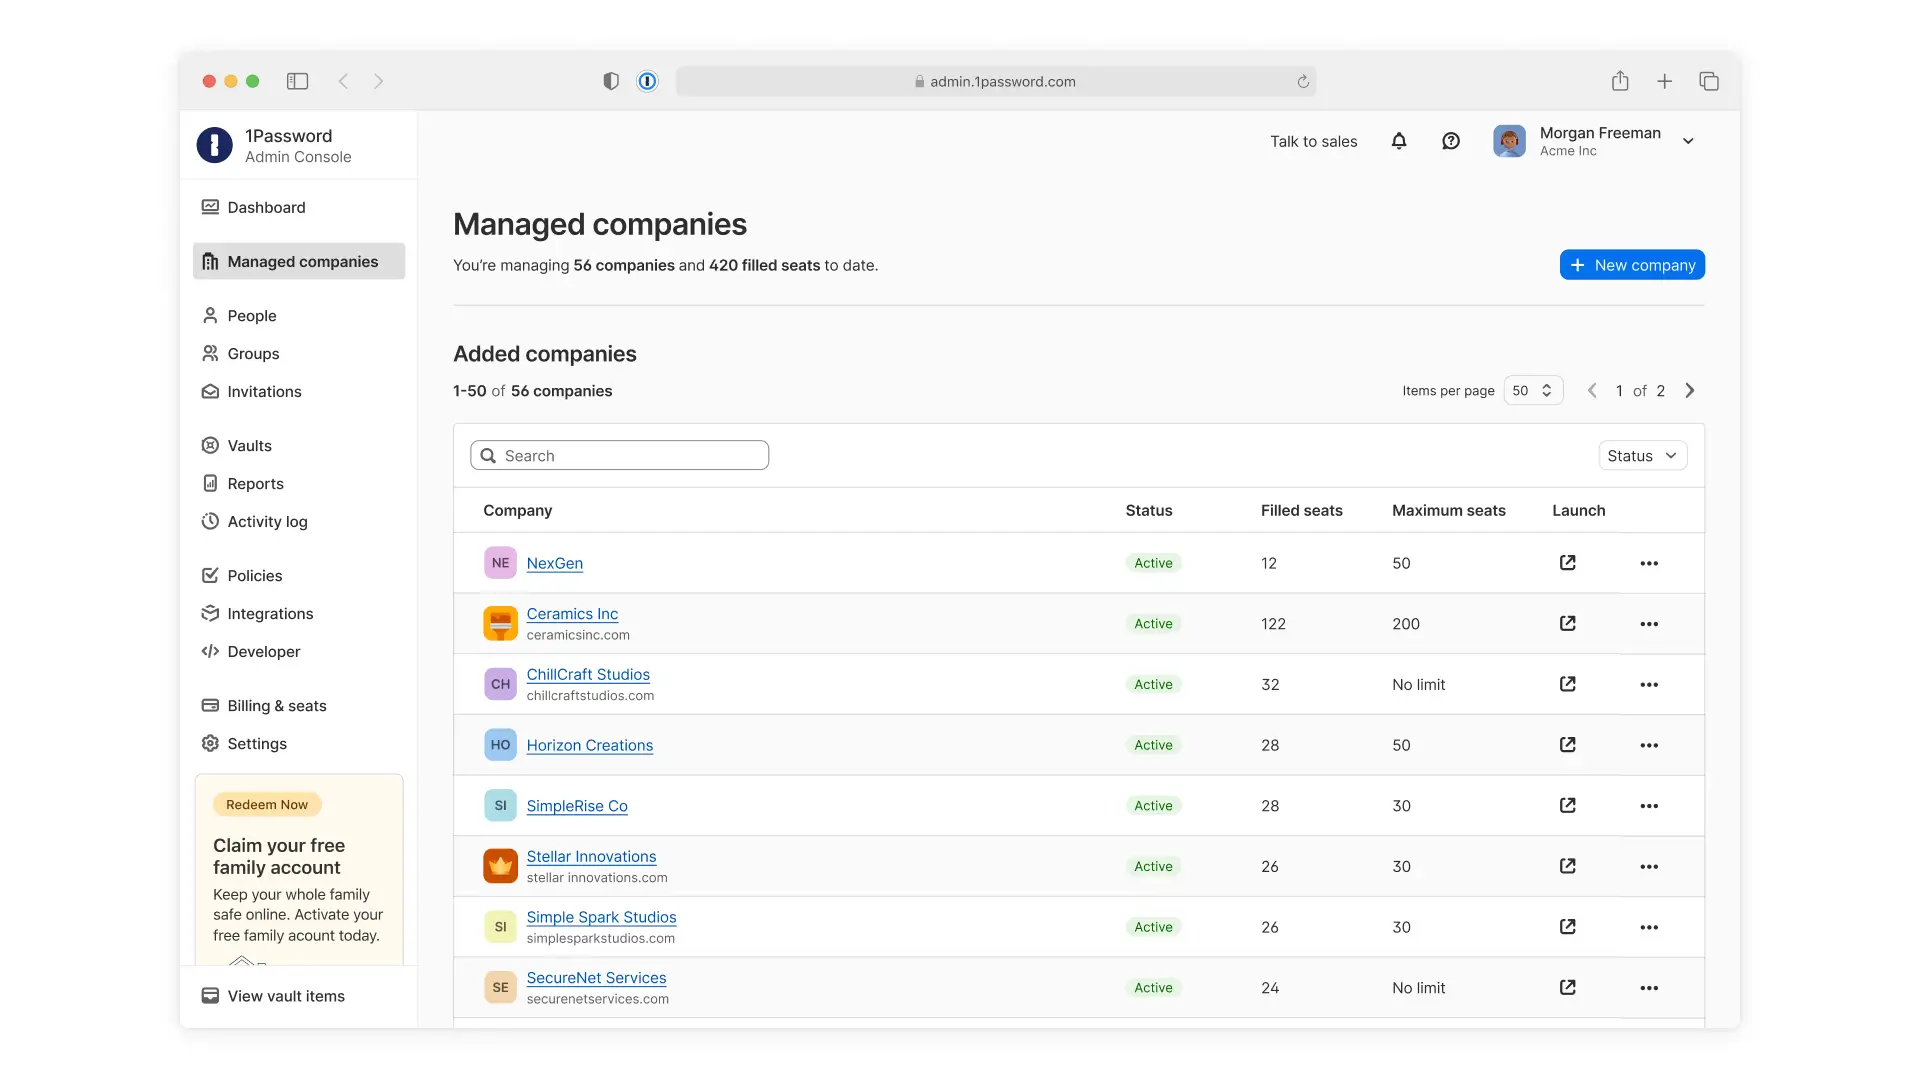Click the privacy shield icon in toolbar
Image resolution: width=1920 pixels, height=1080 pixels.
(611, 81)
